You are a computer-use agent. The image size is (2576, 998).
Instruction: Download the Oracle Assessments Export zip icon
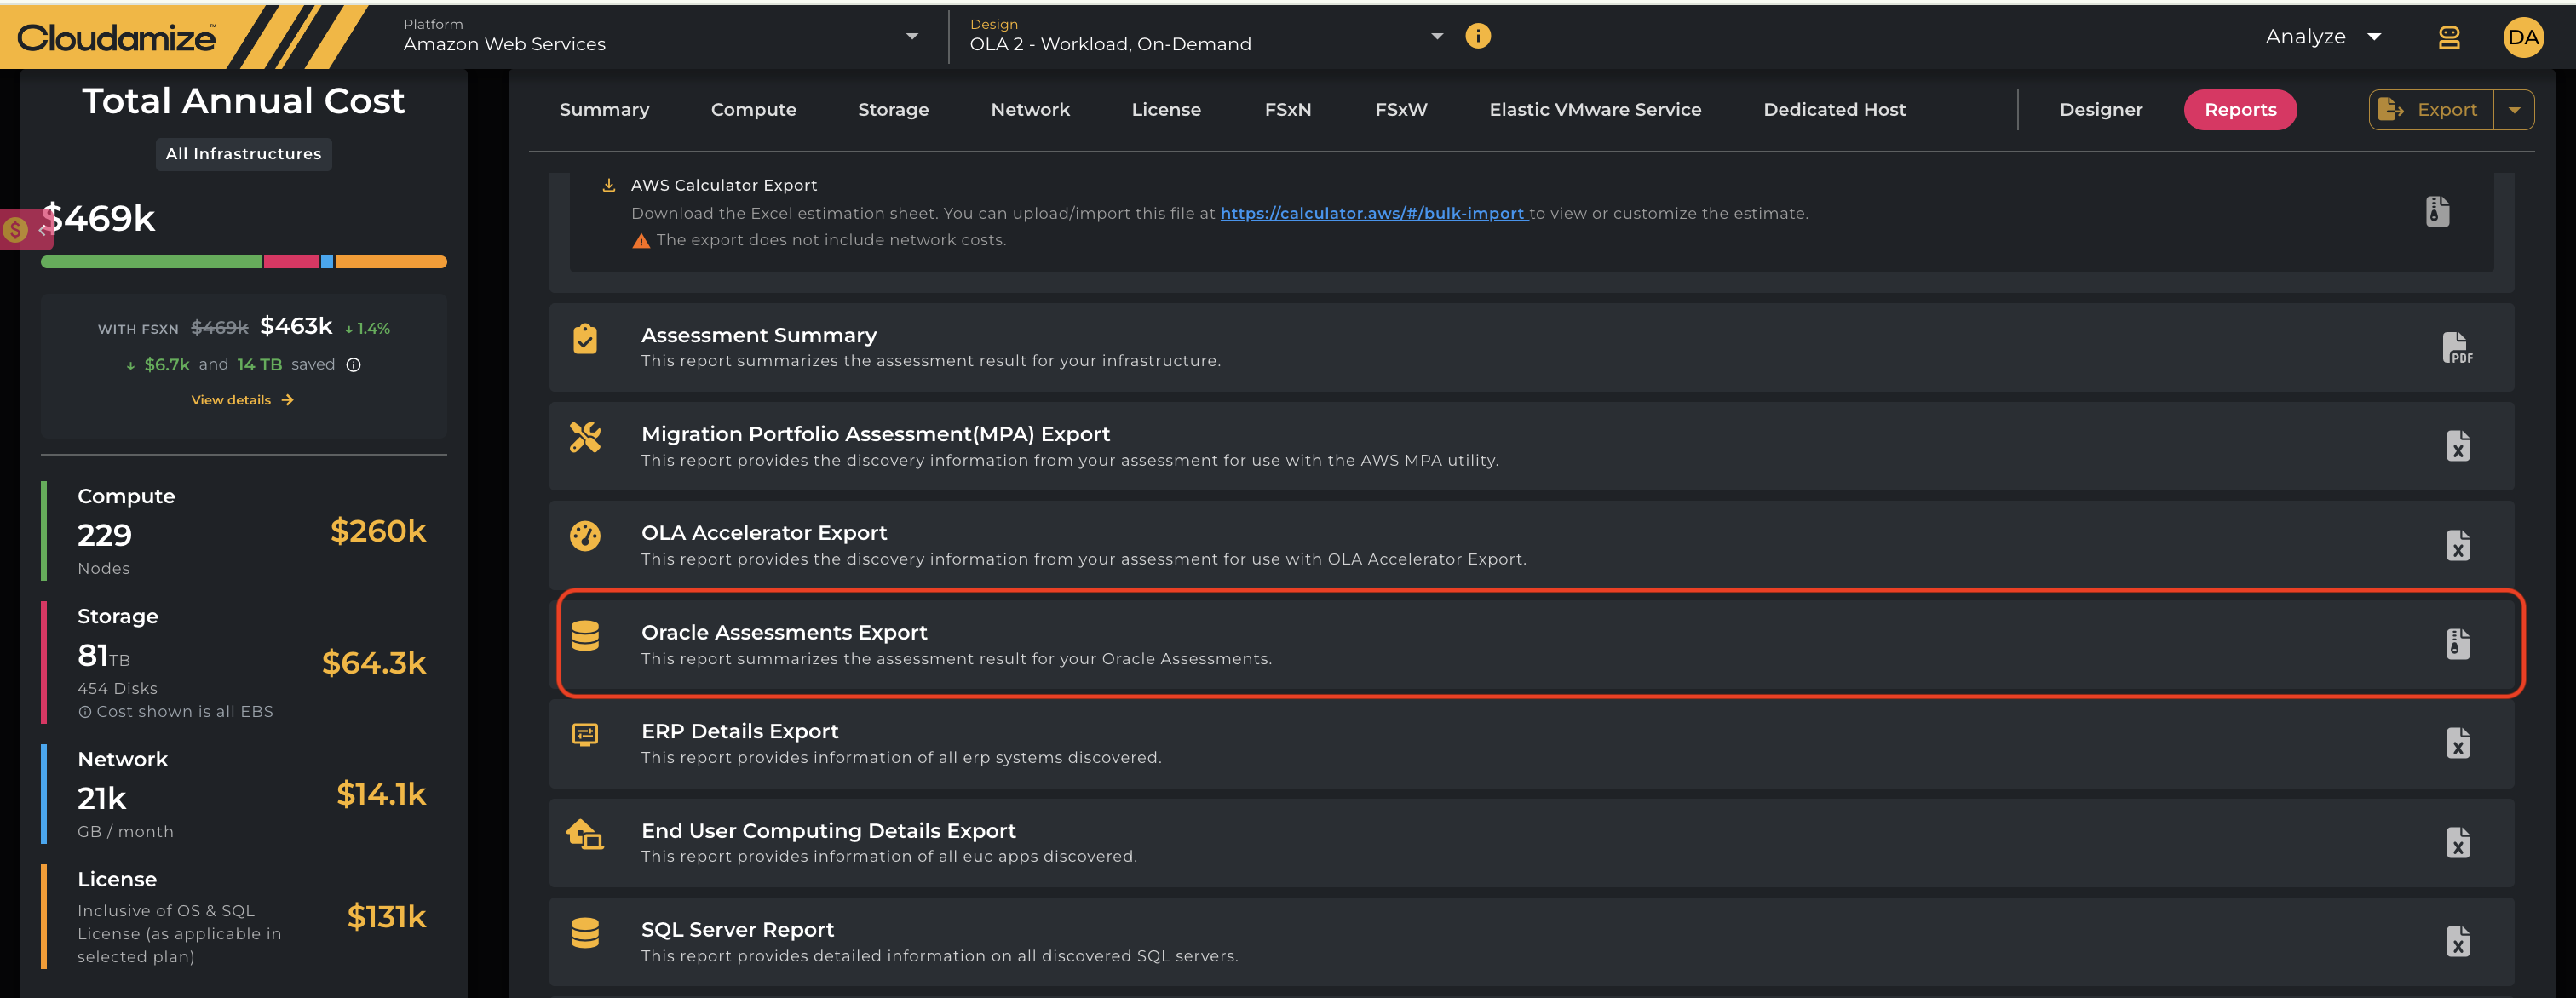point(2458,644)
